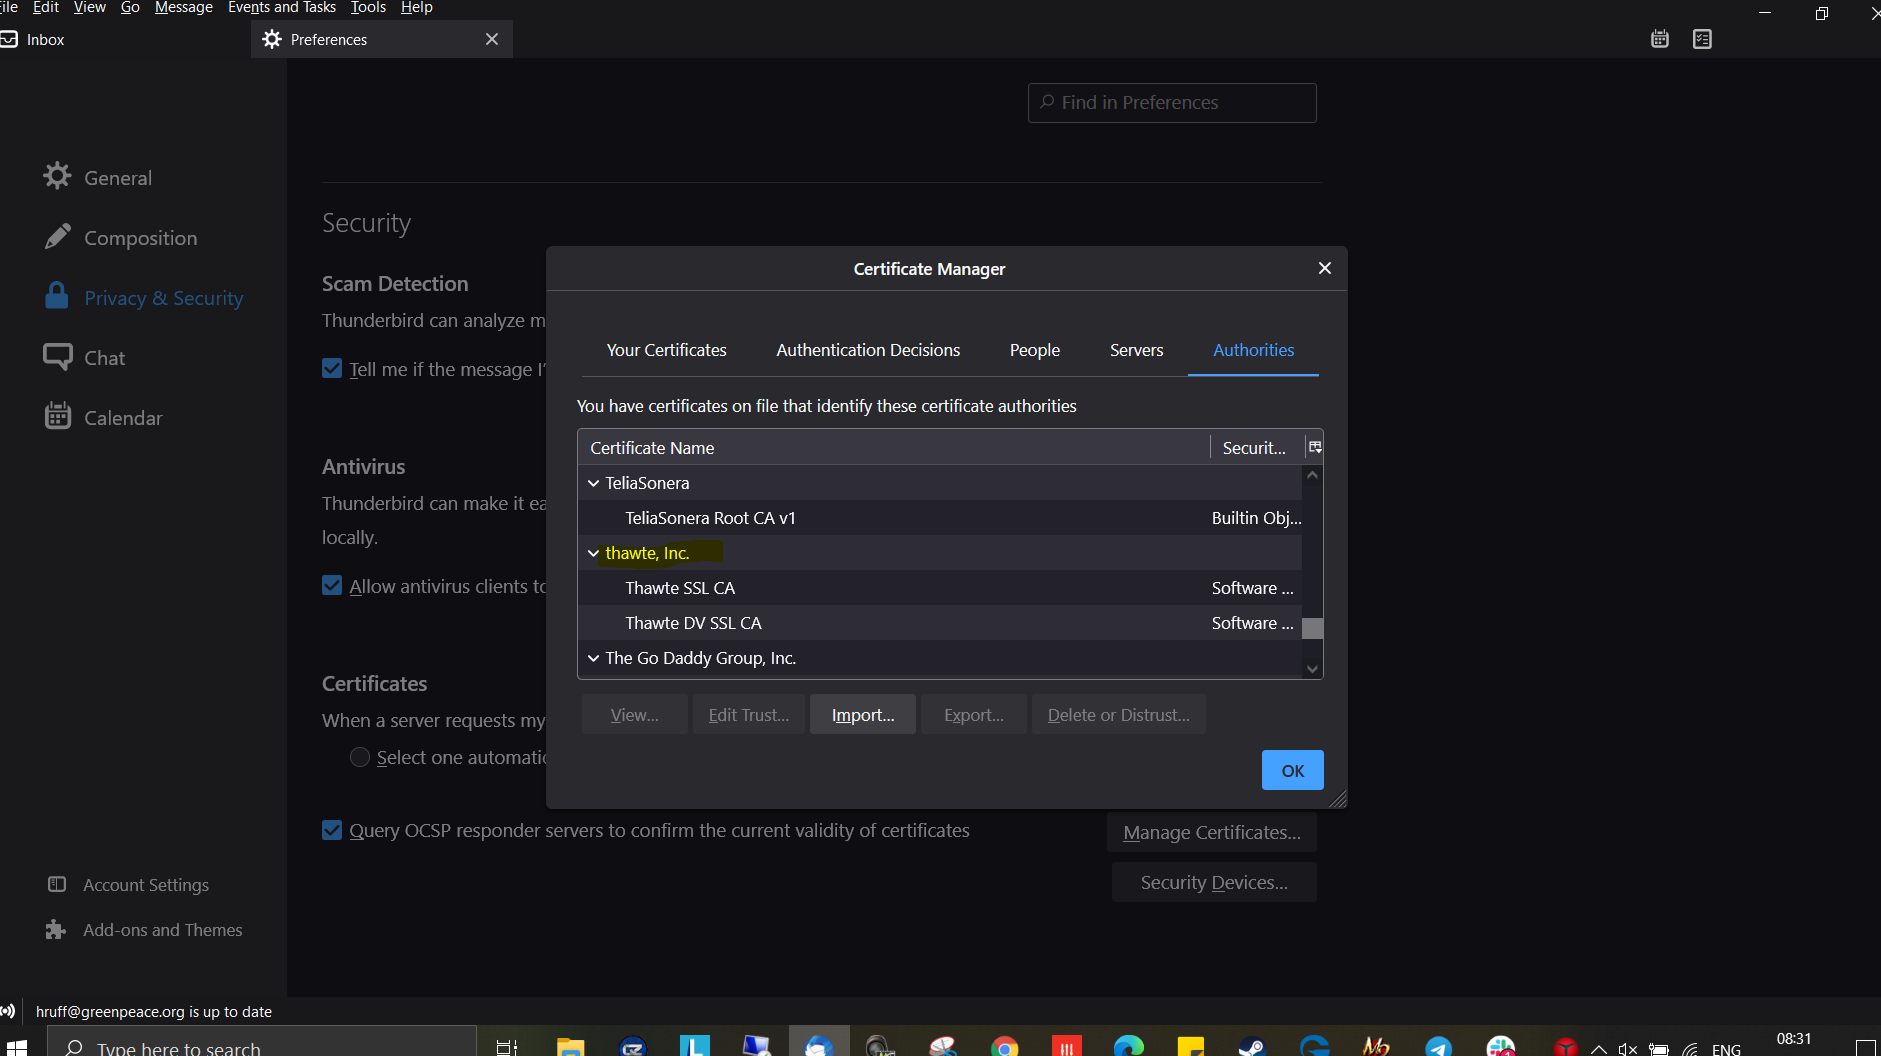Click Delete or Distrust... button
1881x1056 pixels.
(1119, 715)
